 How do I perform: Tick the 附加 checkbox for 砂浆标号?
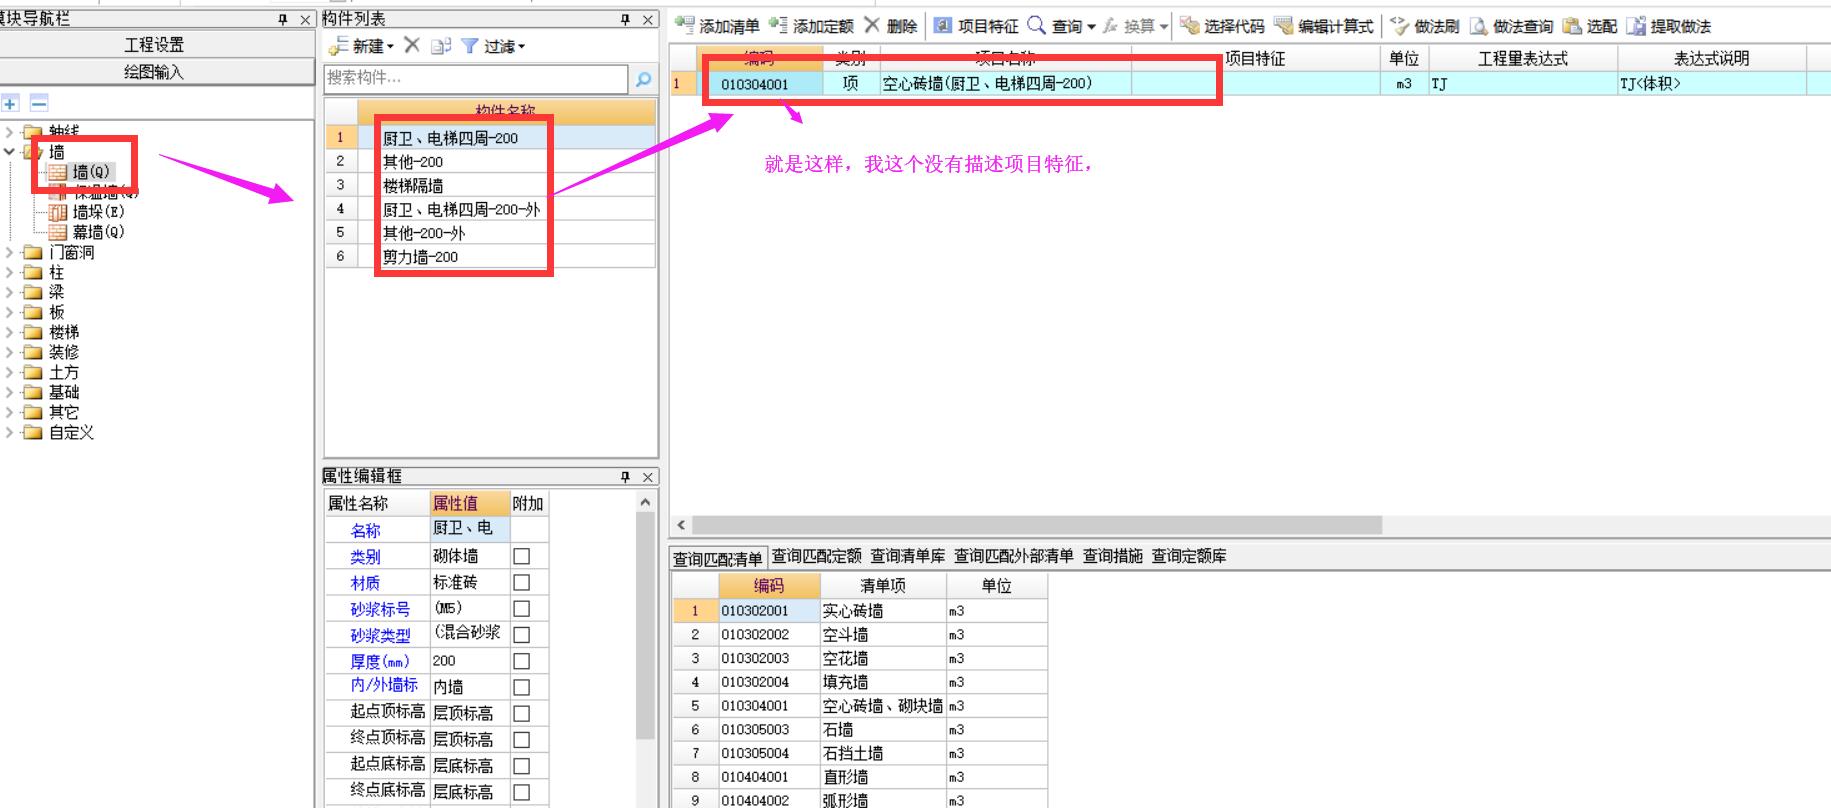point(521,608)
